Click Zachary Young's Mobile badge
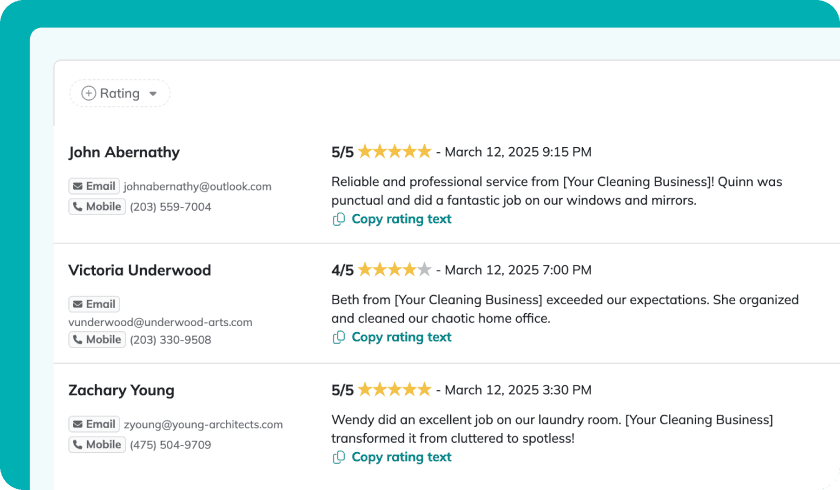 click(97, 444)
